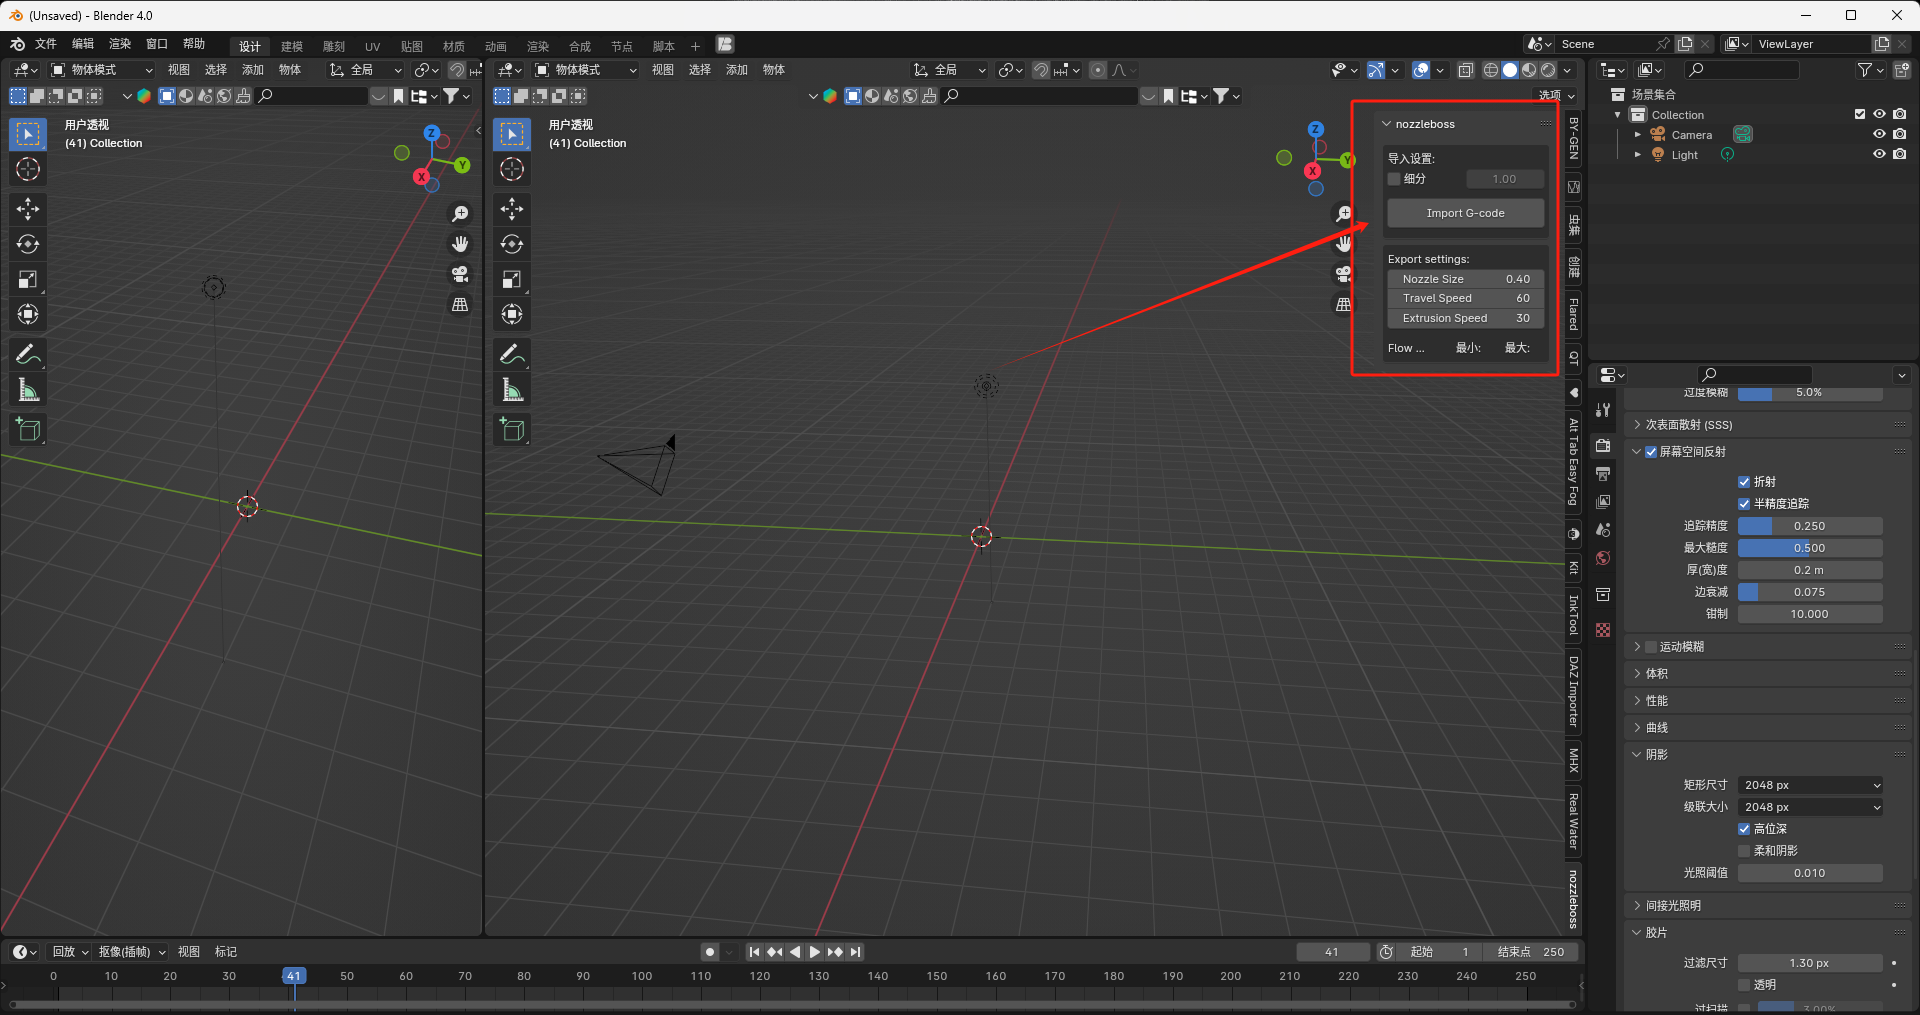Activate the 3D cursor tool in left viewport
Viewport: 1920px width, 1015px height.
28,169
